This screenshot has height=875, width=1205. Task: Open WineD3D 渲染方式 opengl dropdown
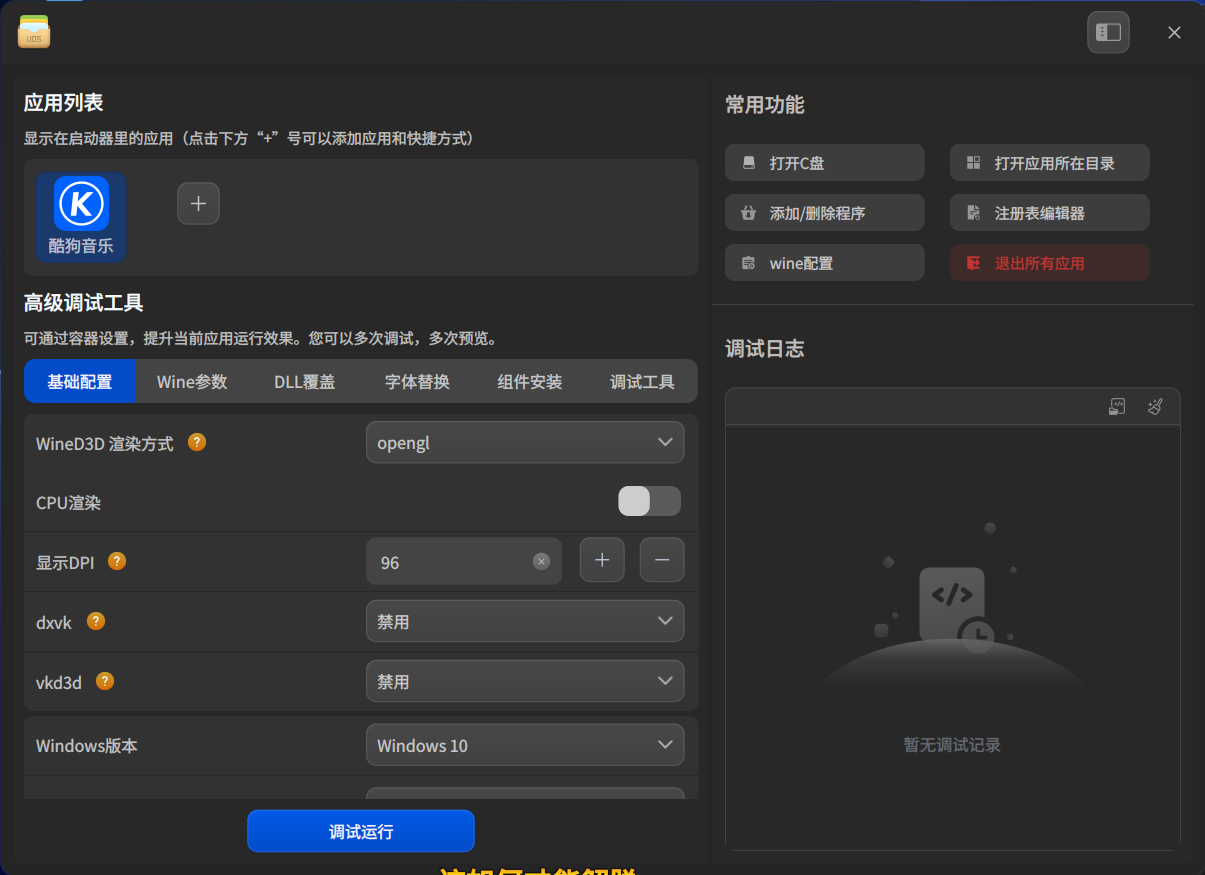coord(525,442)
